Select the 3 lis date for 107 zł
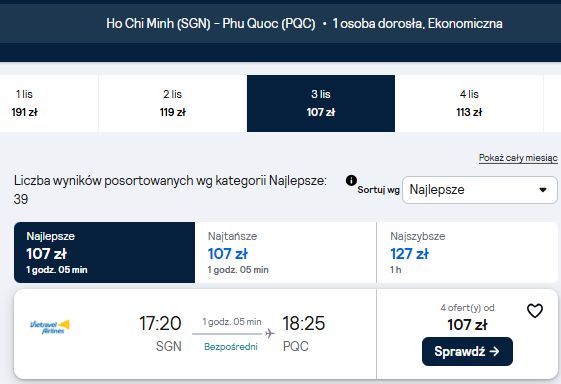The image size is (561, 384). [x=321, y=103]
